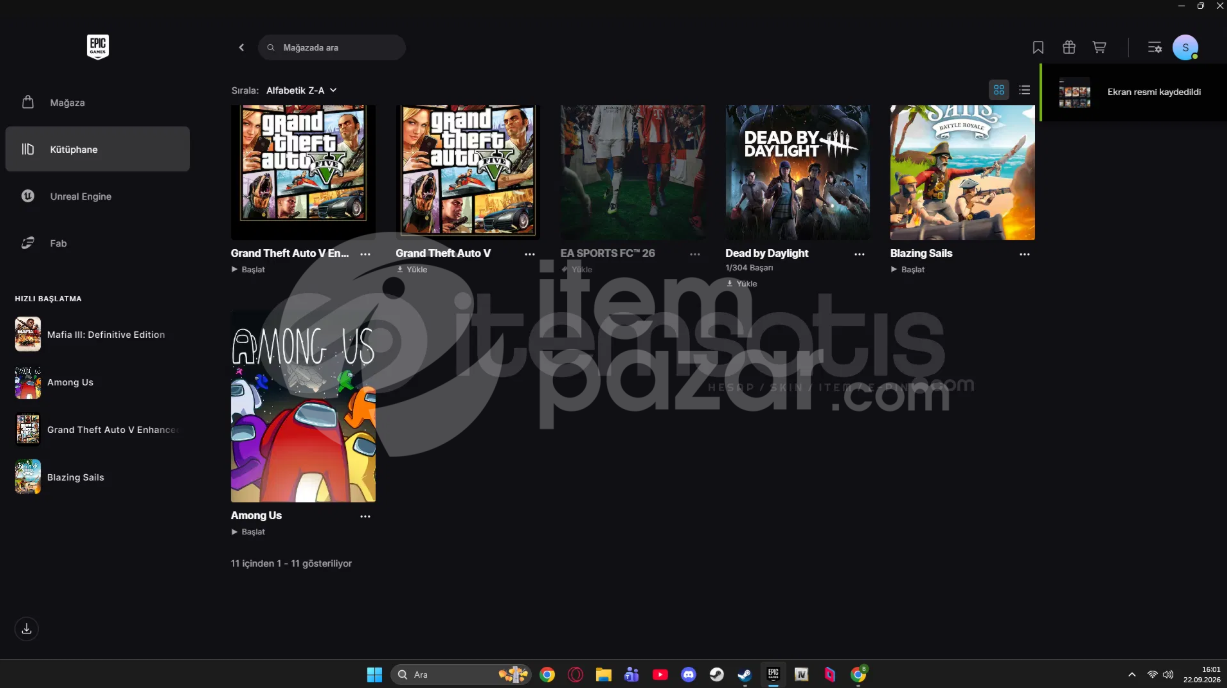The image size is (1227, 688).
Task: Click the shopping bag icon beside Mağaza
Action: 28,102
